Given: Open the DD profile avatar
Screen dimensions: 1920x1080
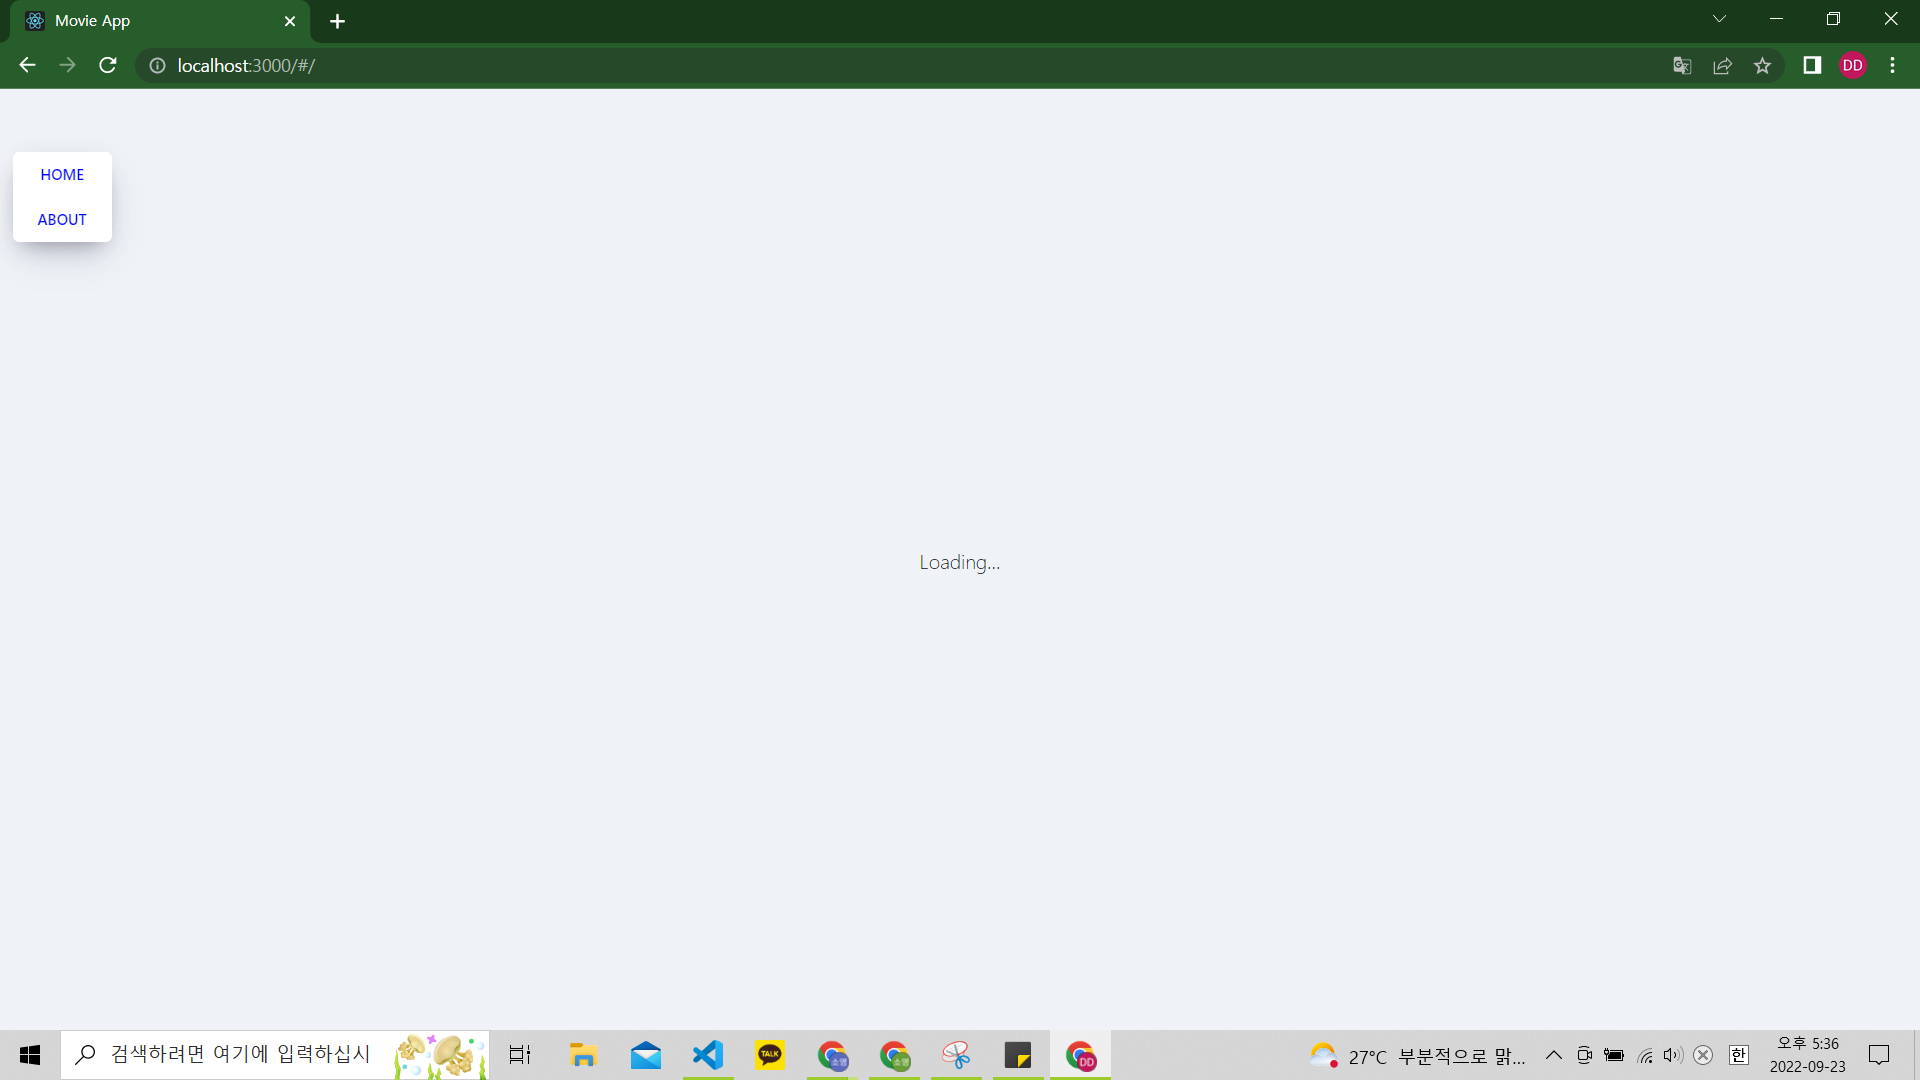Looking at the screenshot, I should (x=1853, y=66).
